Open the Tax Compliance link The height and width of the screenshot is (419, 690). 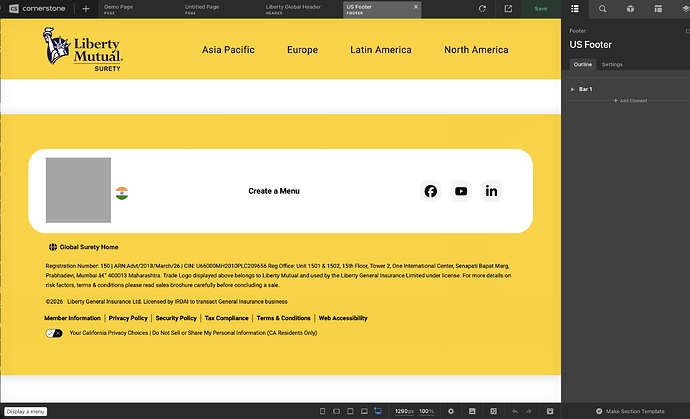click(227, 318)
